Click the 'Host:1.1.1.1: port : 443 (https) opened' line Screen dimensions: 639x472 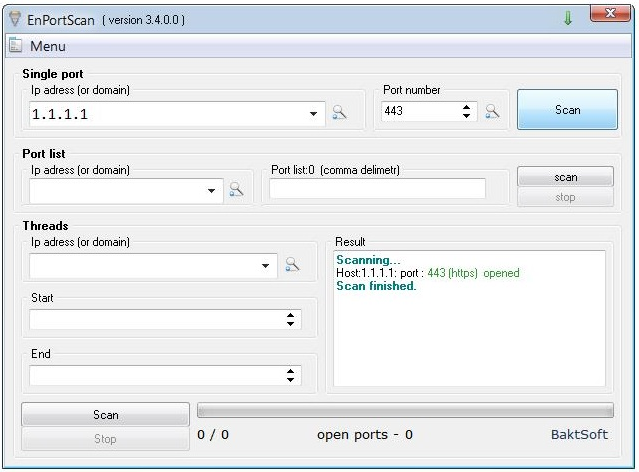[428, 273]
